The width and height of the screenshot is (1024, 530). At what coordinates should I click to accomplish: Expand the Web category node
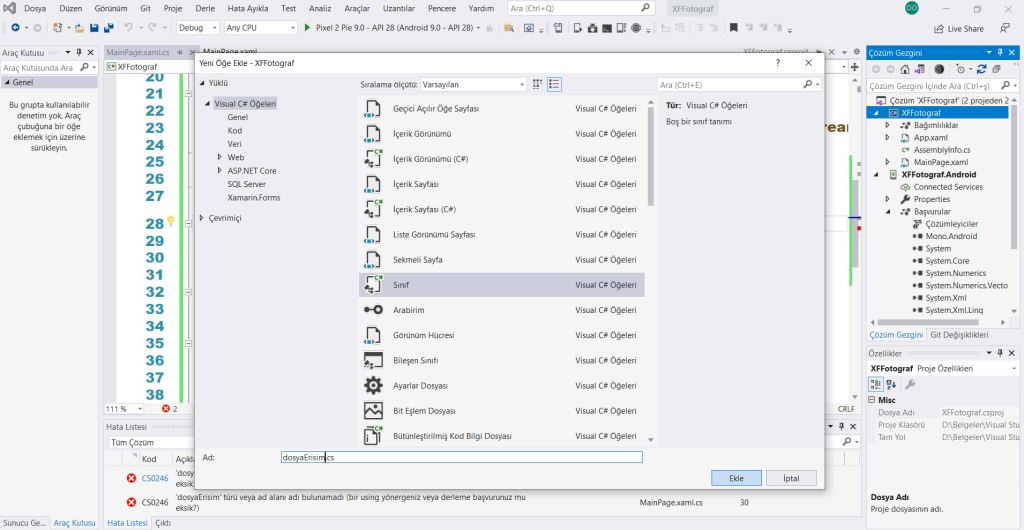[220, 157]
